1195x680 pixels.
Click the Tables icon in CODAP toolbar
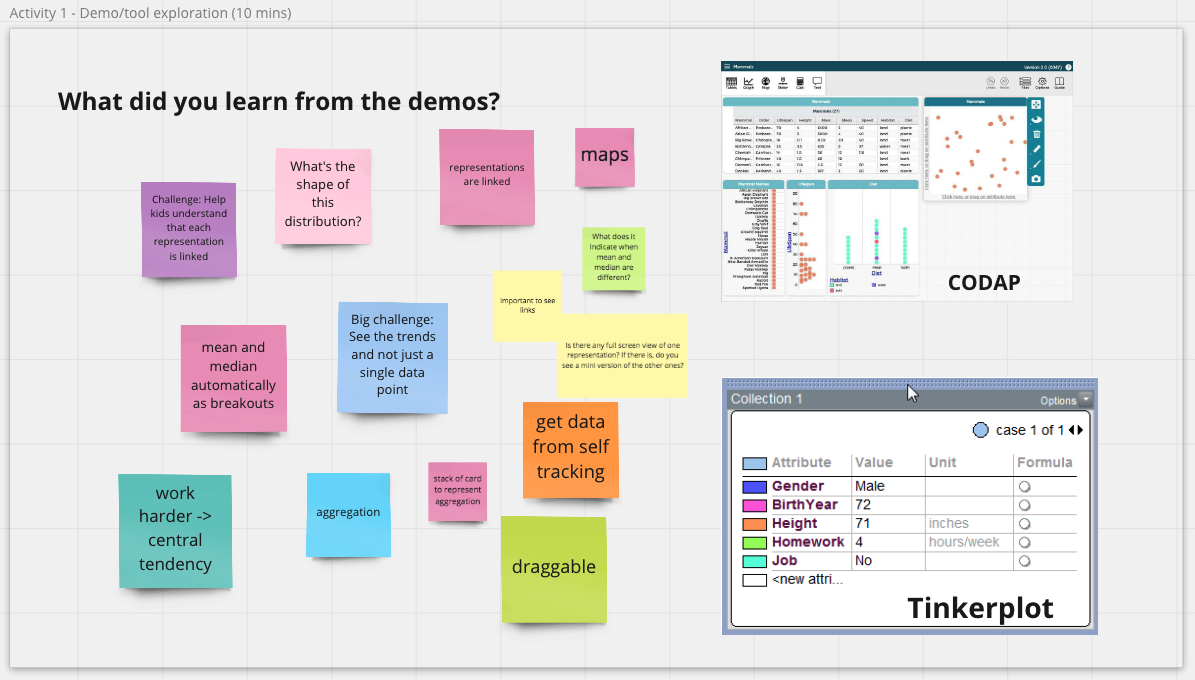click(x=730, y=84)
